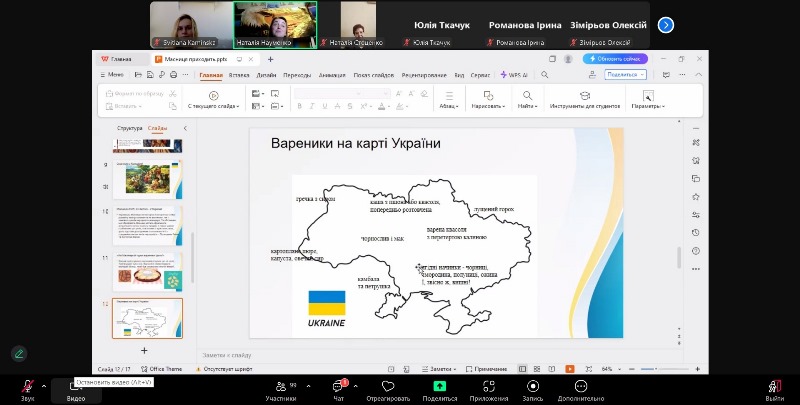Image resolution: width=800 pixels, height=405 pixels.
Task: Select slide 11 thumbnail in the panel
Action: tap(147, 271)
